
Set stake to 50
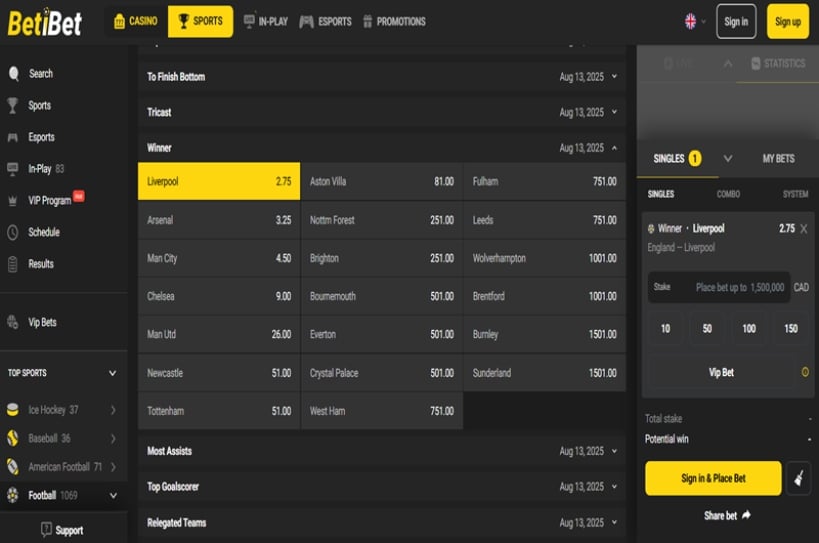pos(707,328)
